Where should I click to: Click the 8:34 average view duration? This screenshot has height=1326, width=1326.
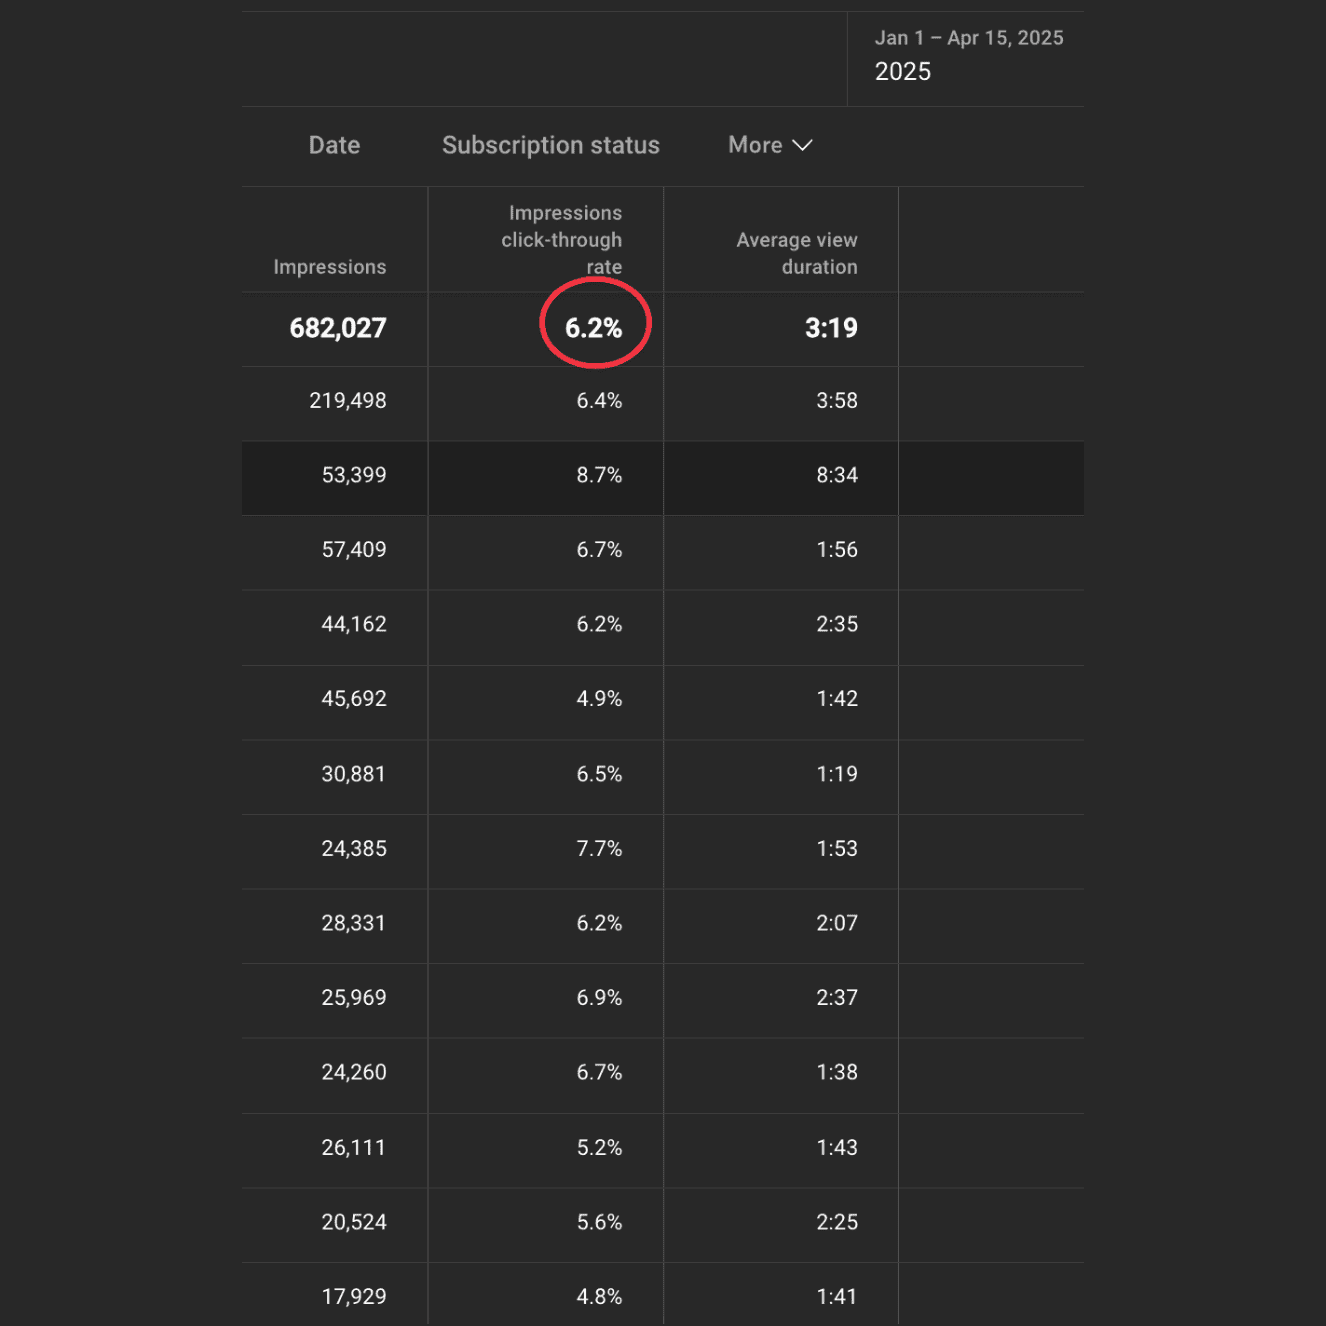[x=836, y=476]
